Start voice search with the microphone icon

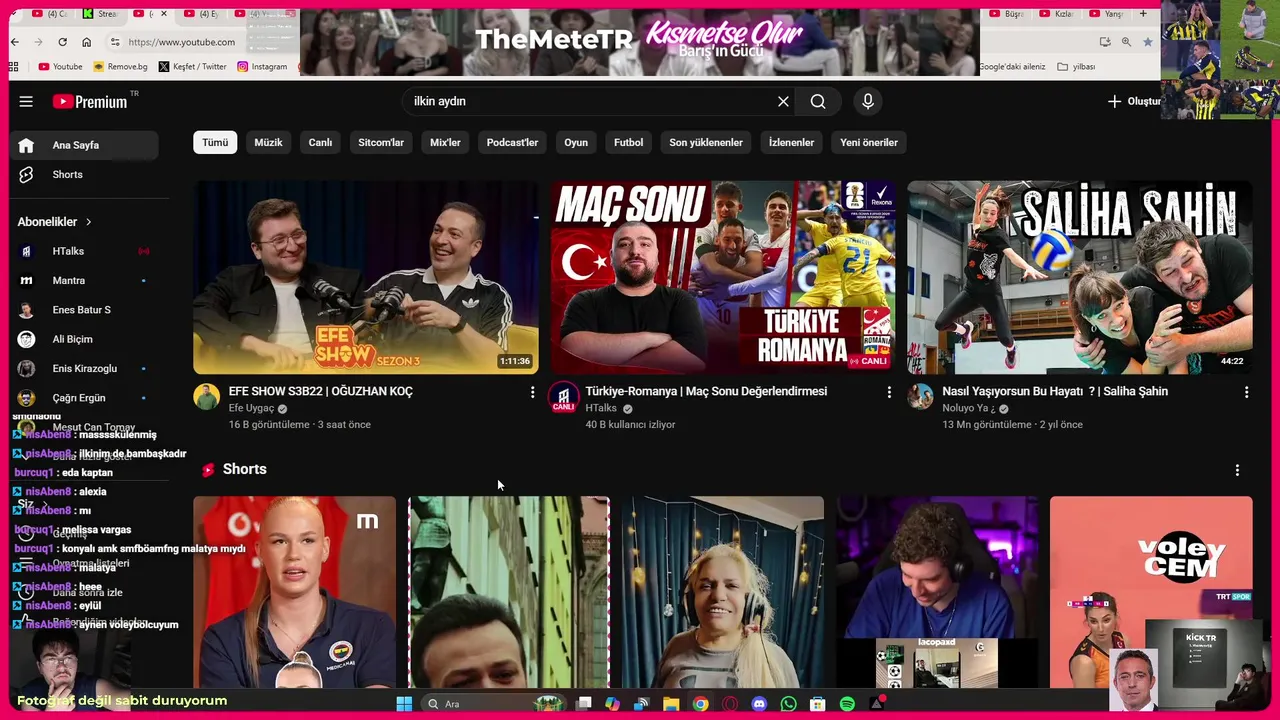click(868, 101)
